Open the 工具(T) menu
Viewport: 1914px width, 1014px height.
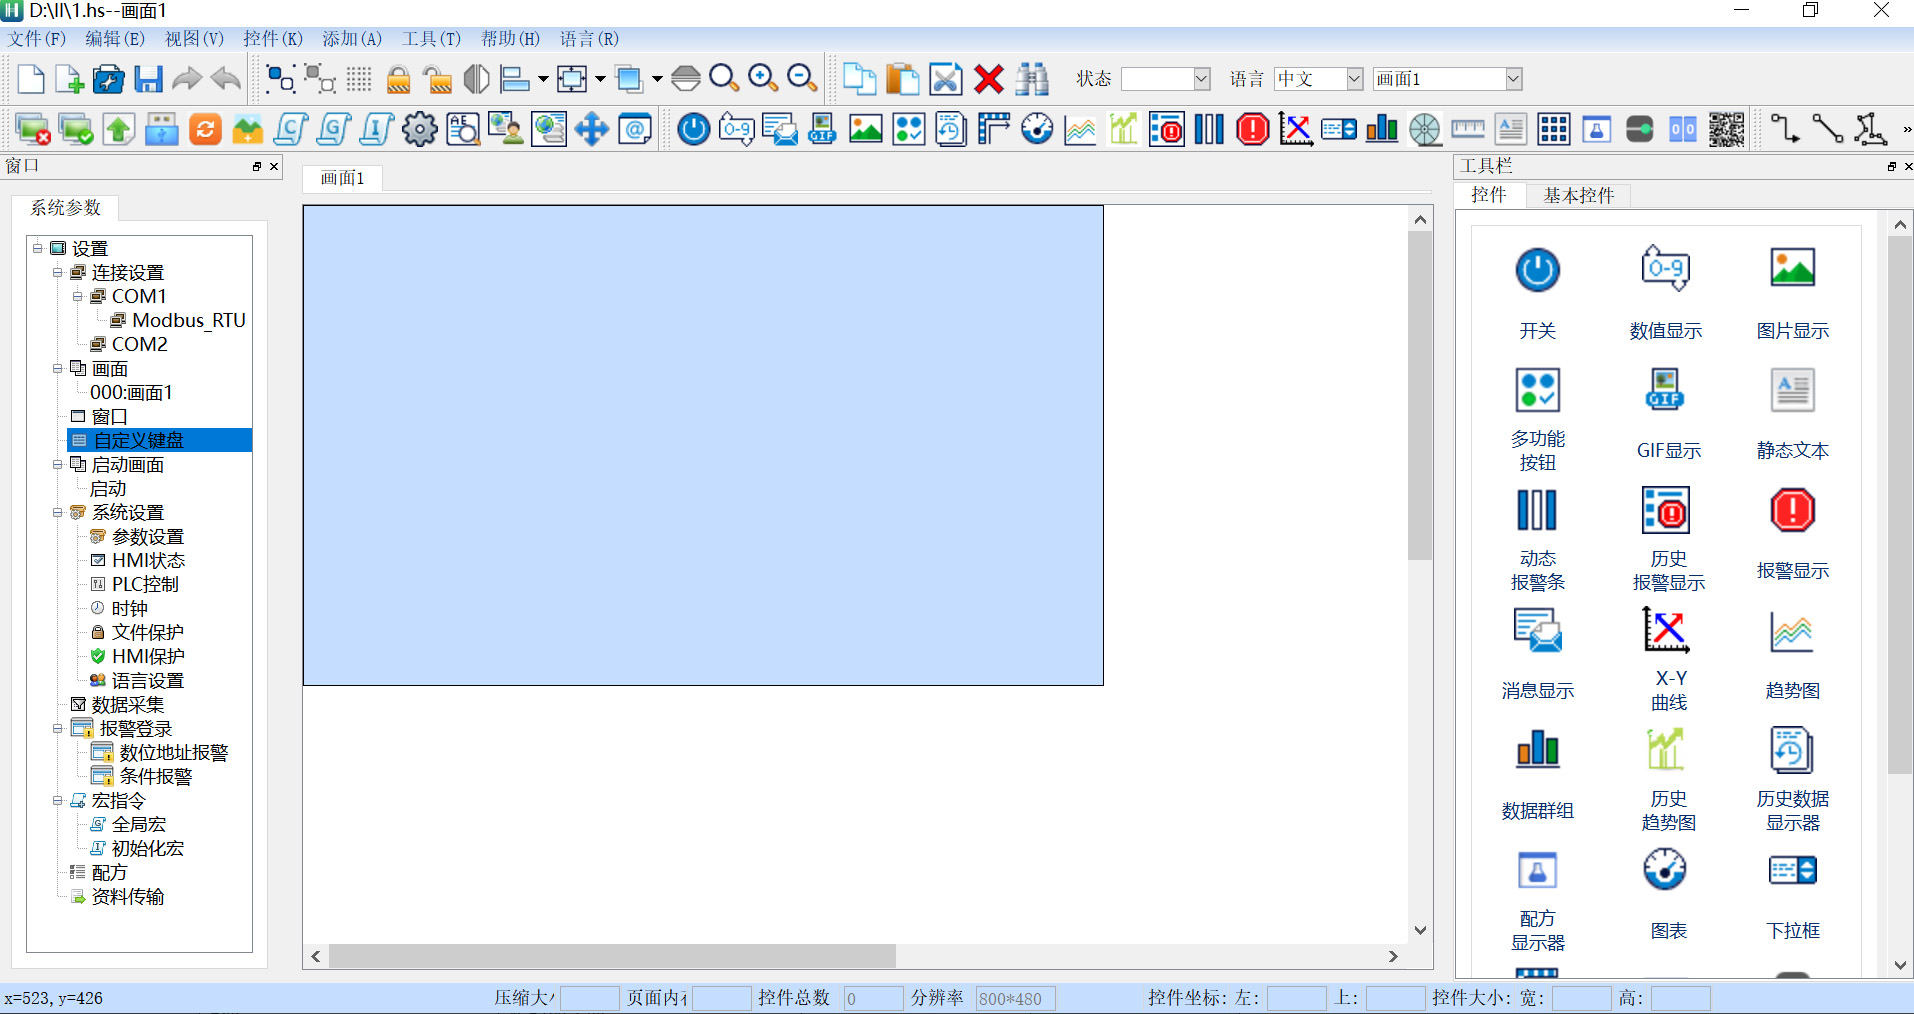coord(431,39)
